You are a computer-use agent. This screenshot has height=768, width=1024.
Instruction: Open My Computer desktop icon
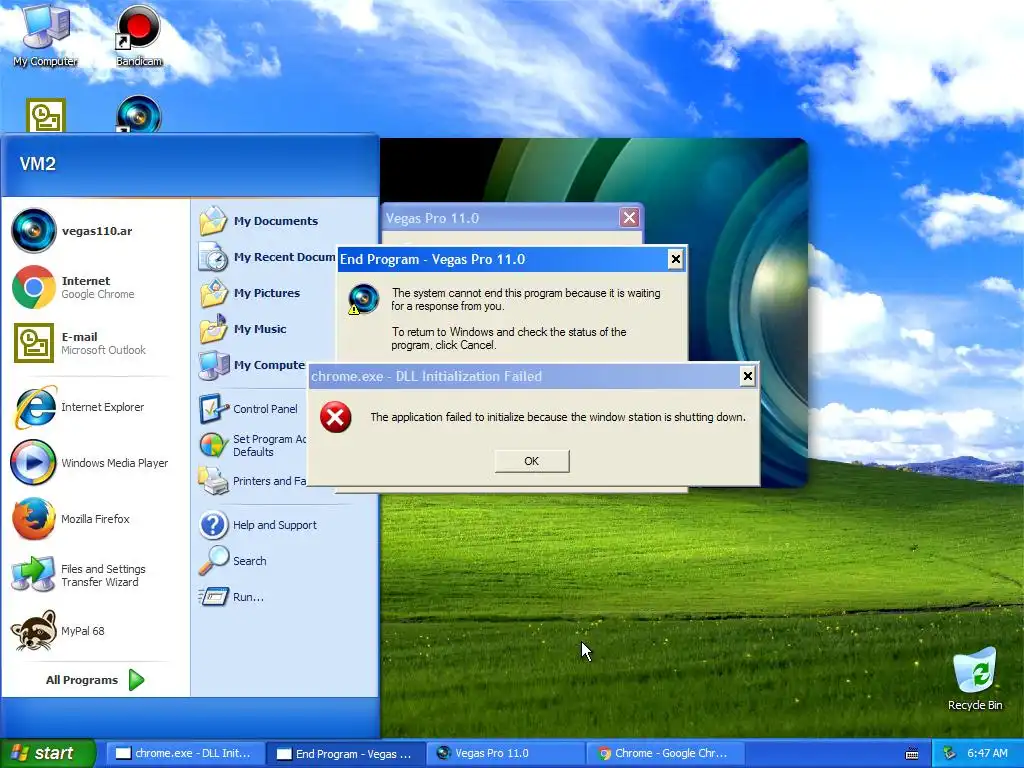pos(45,34)
